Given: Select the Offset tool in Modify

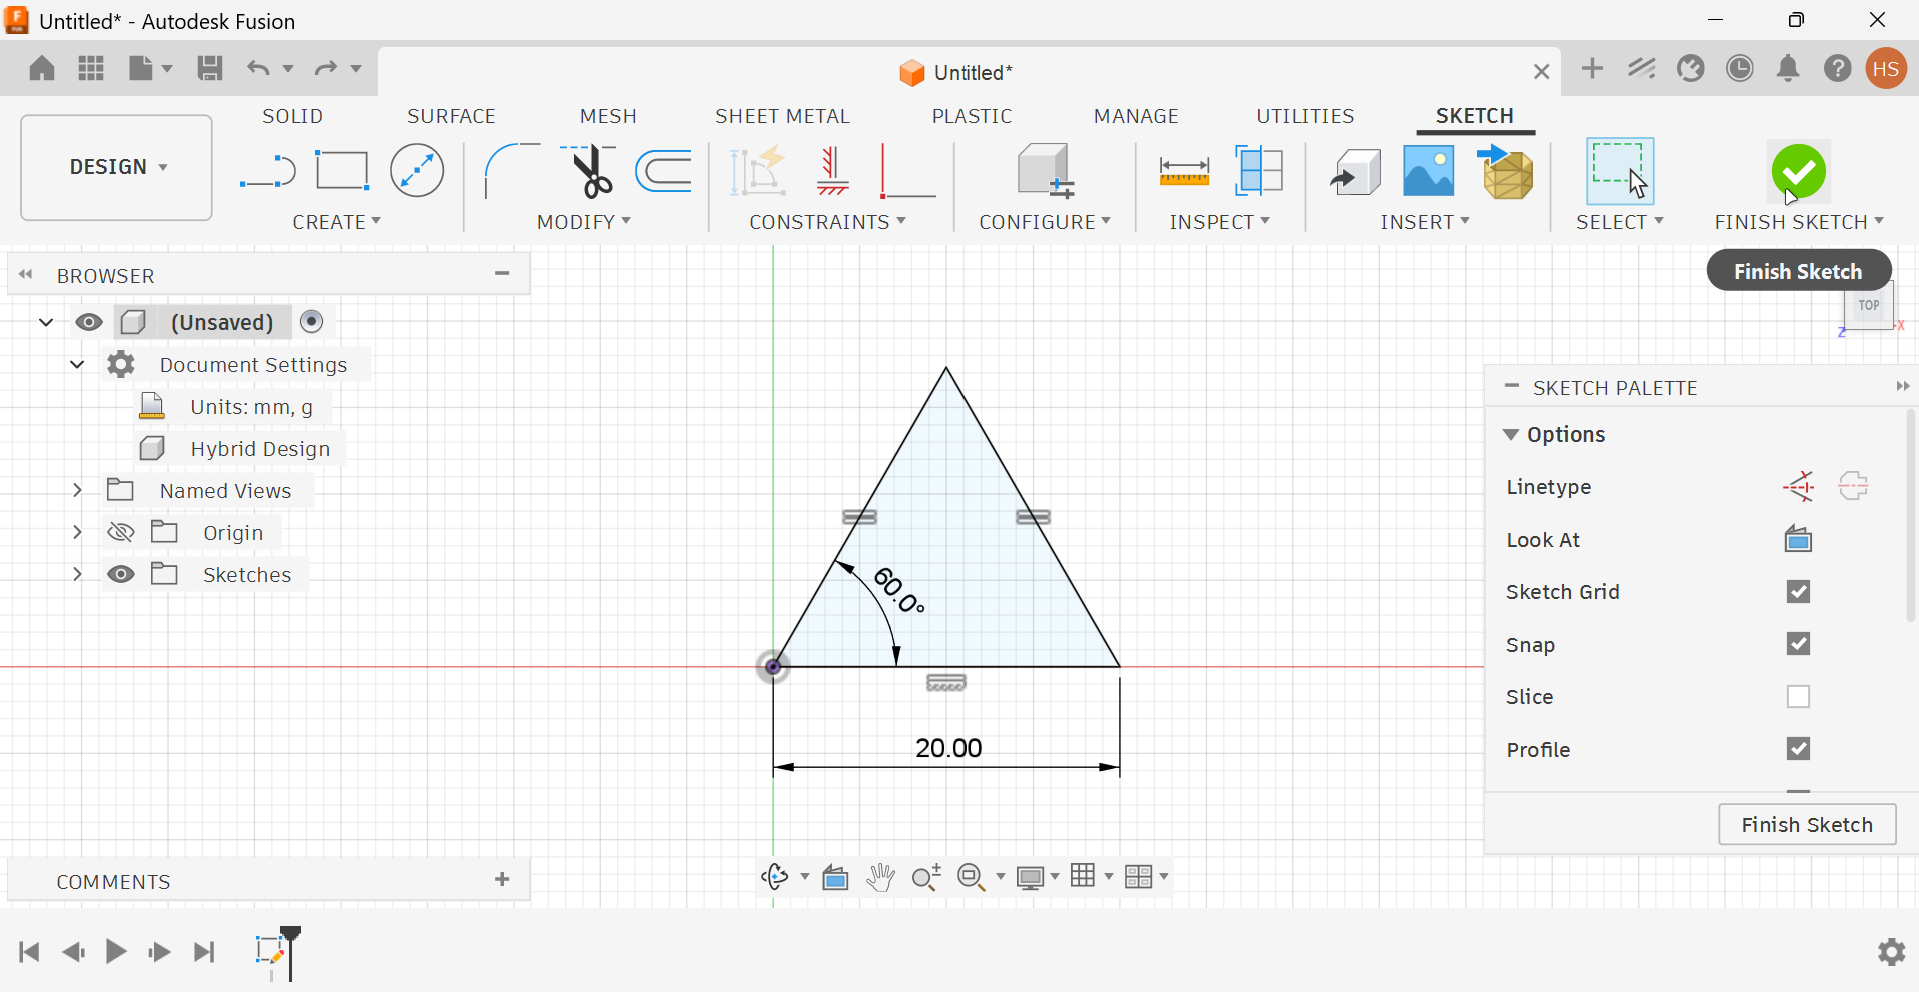Looking at the screenshot, I should [x=664, y=171].
